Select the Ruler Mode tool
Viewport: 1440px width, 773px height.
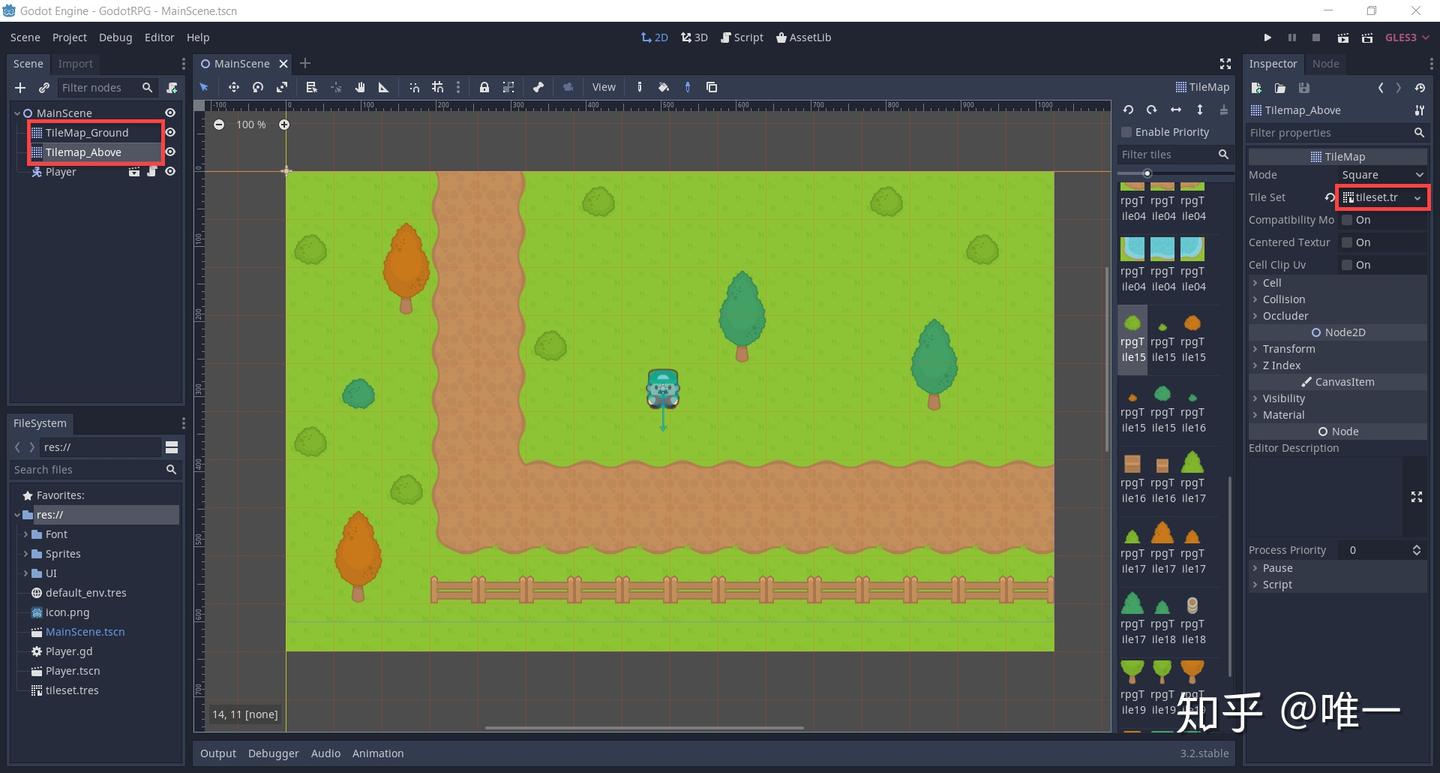point(383,87)
